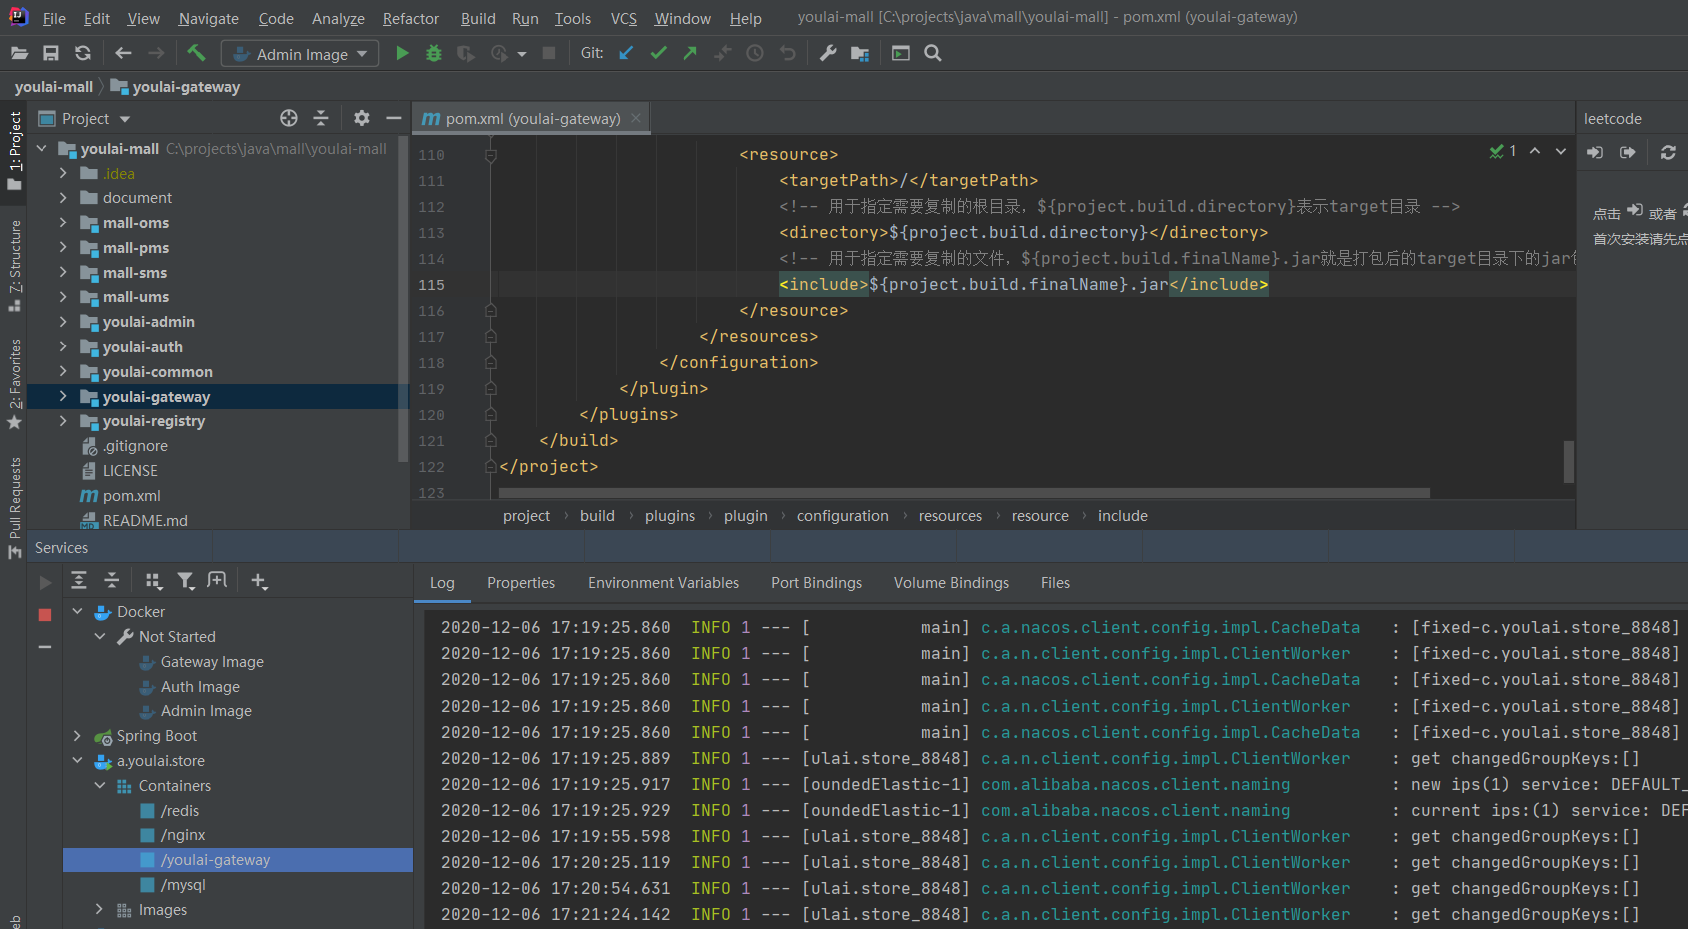Open the Refactor menu

point(411,18)
